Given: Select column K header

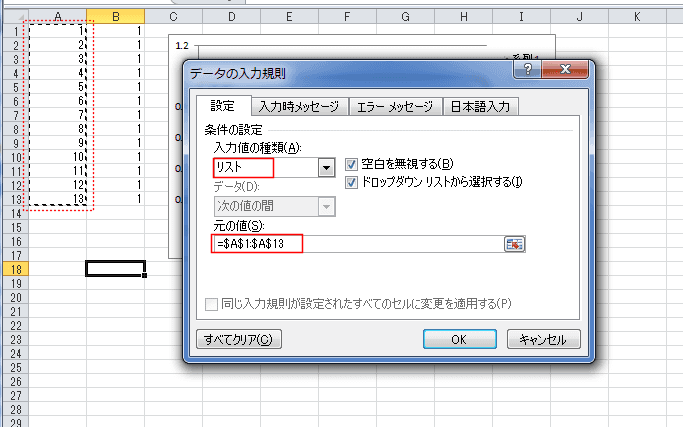Looking at the screenshot, I should click(637, 17).
